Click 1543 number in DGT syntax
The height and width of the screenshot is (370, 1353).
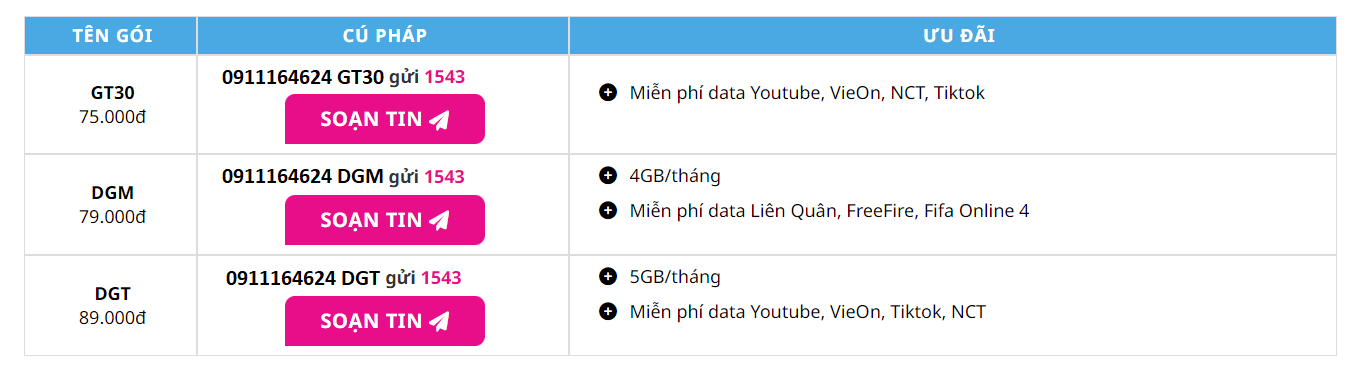tap(441, 278)
